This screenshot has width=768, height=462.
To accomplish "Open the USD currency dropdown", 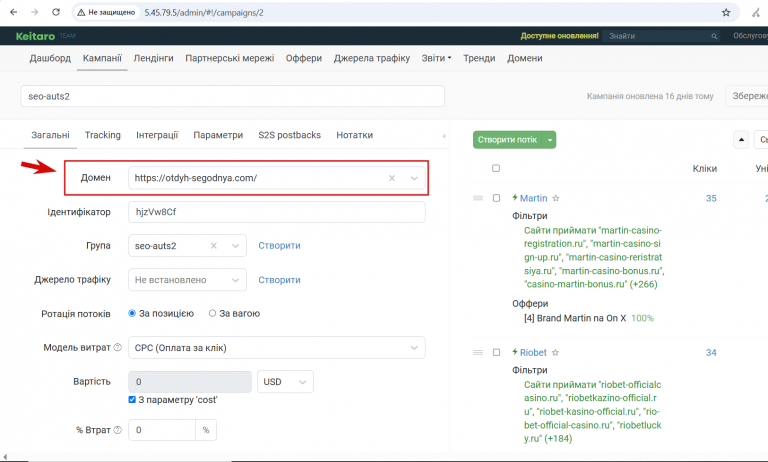I will click(286, 382).
